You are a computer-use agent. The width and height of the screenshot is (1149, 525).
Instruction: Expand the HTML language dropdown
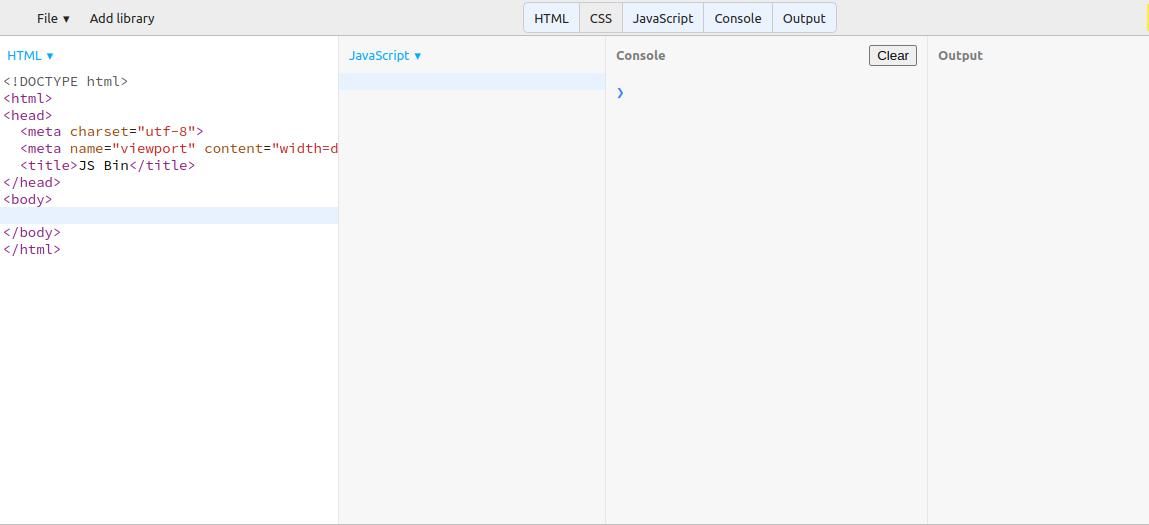click(x=30, y=56)
